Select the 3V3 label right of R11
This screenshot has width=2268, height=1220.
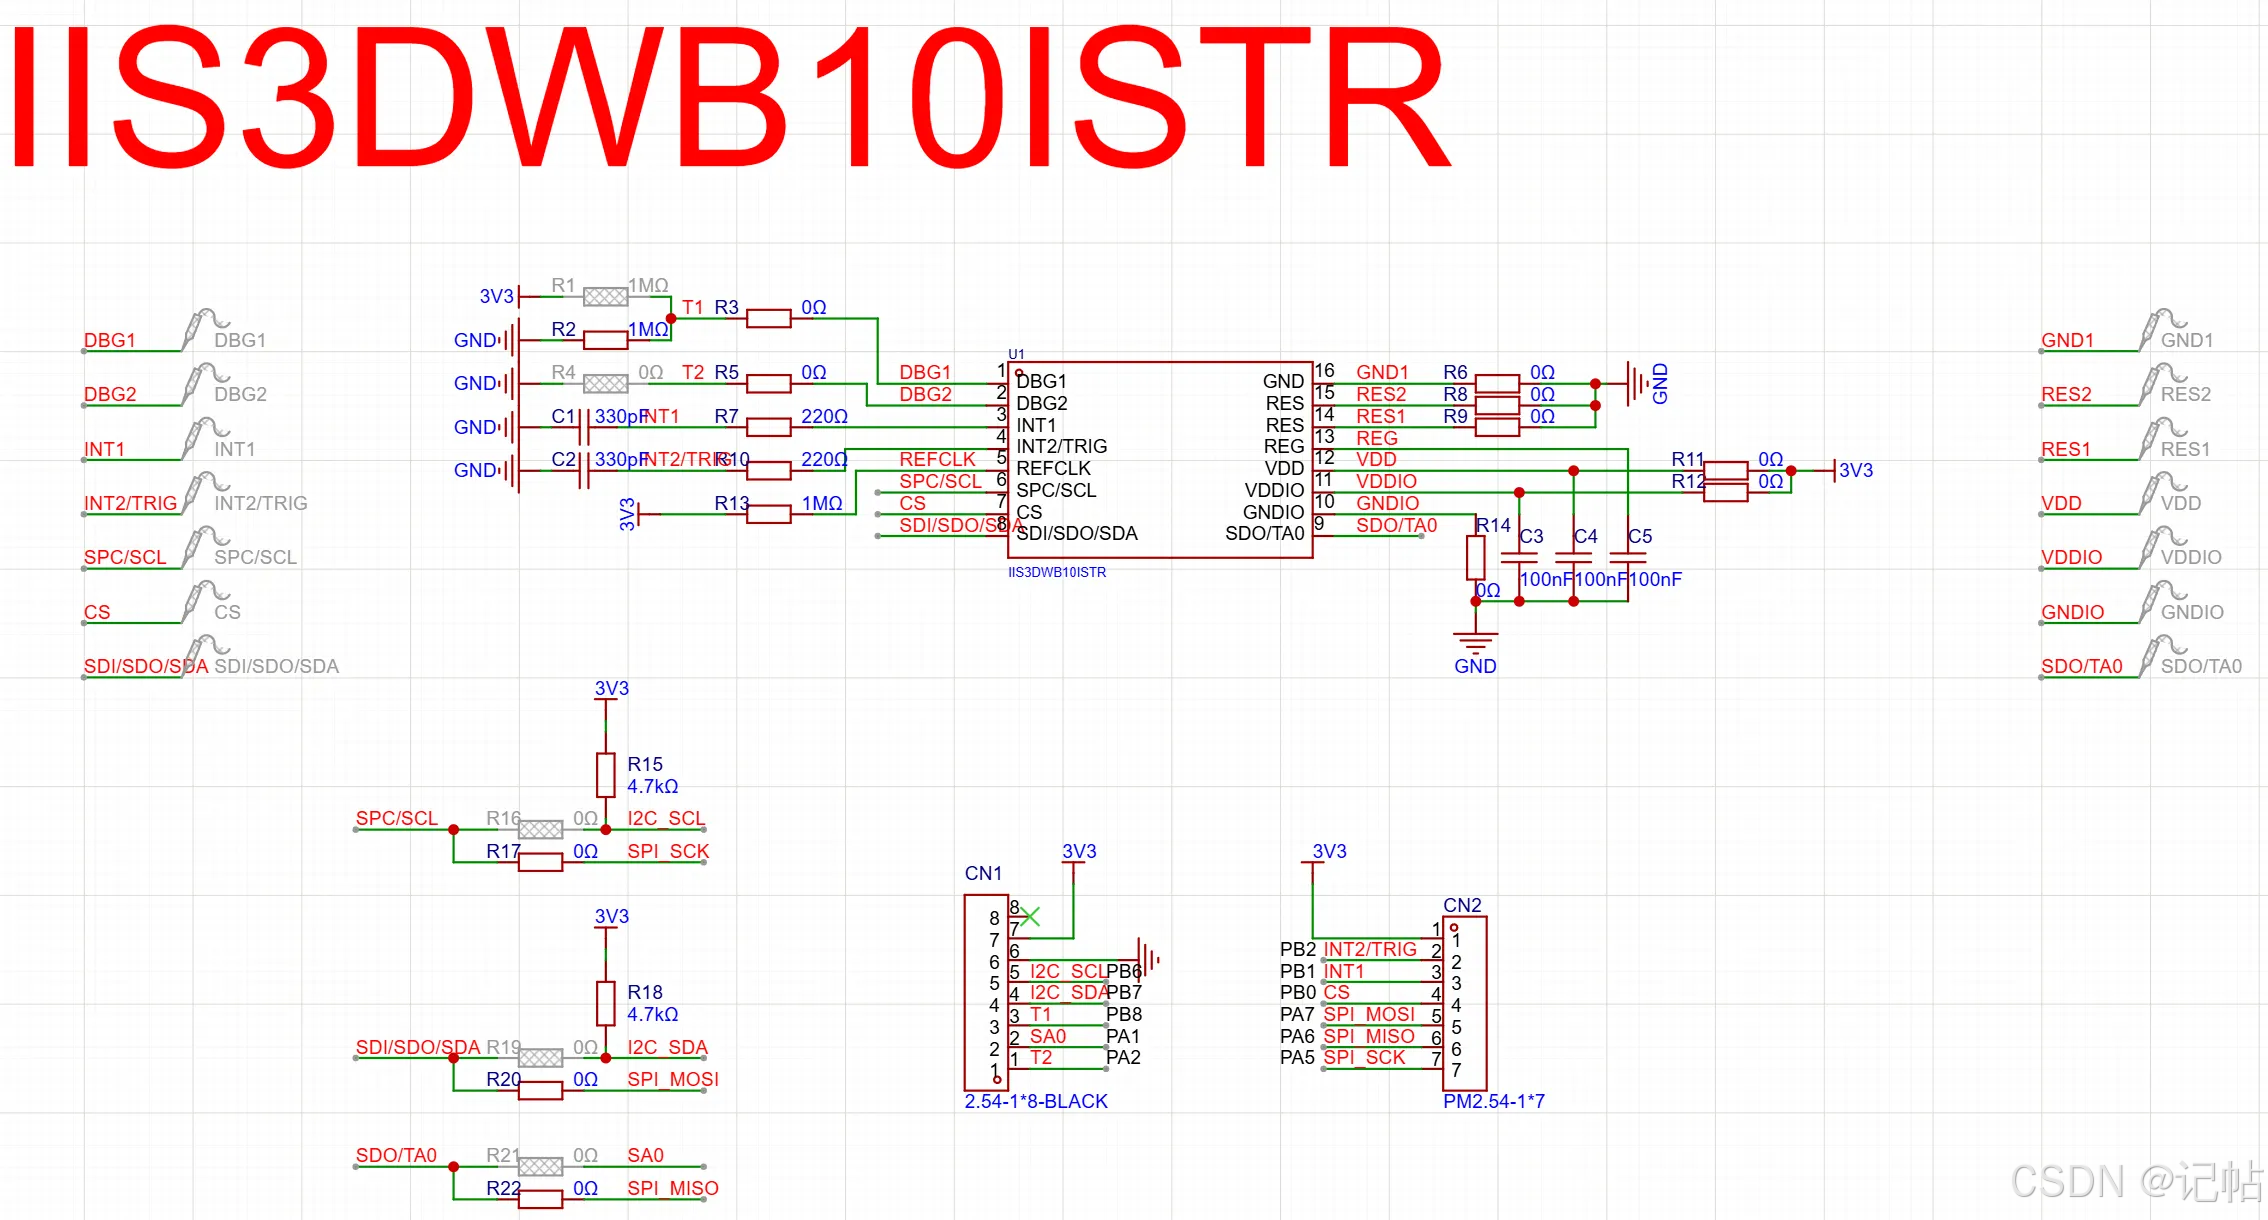pos(1856,470)
